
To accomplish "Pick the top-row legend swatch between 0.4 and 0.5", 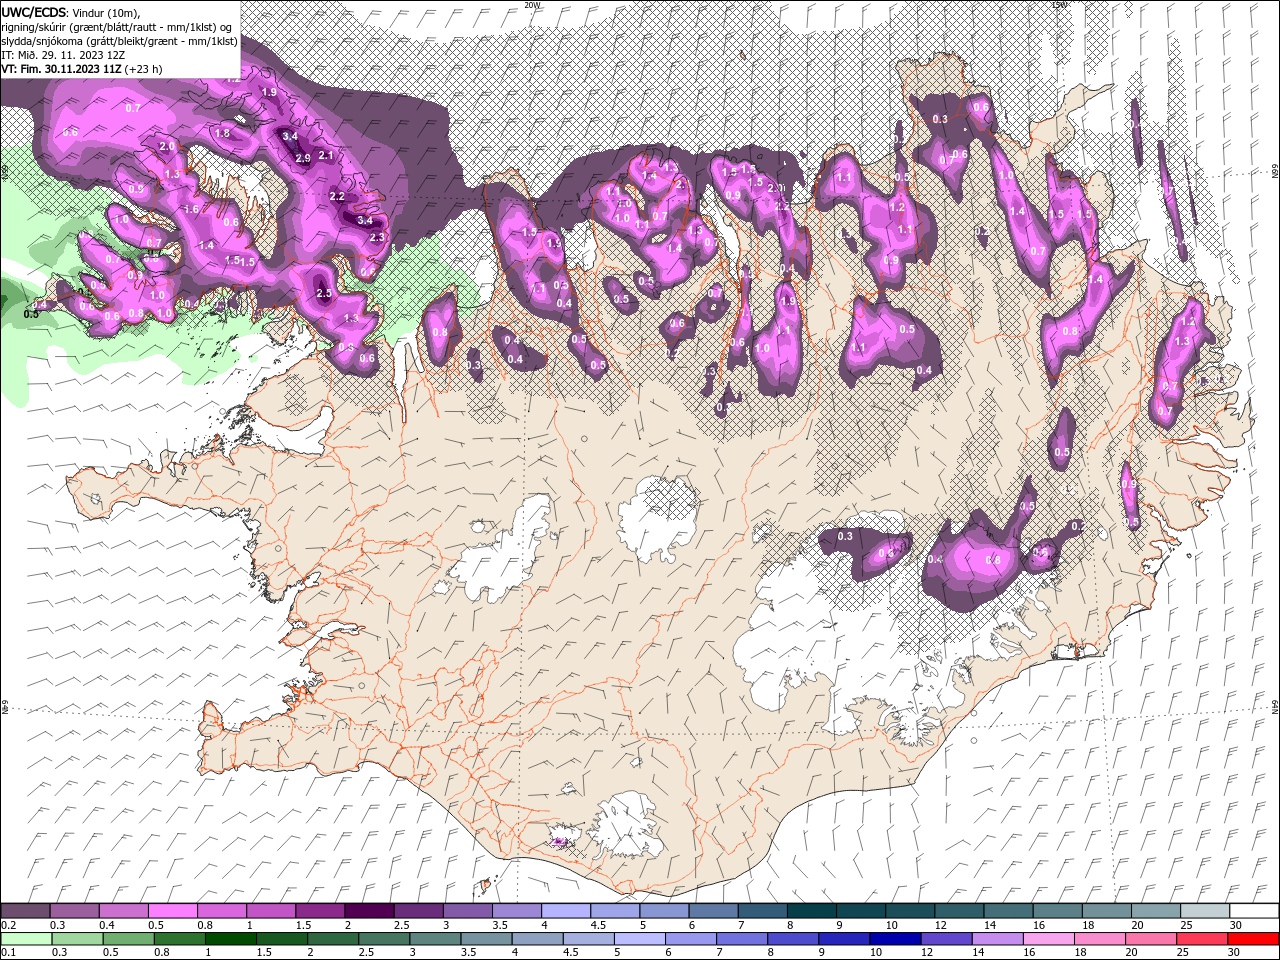I will (x=123, y=911).
